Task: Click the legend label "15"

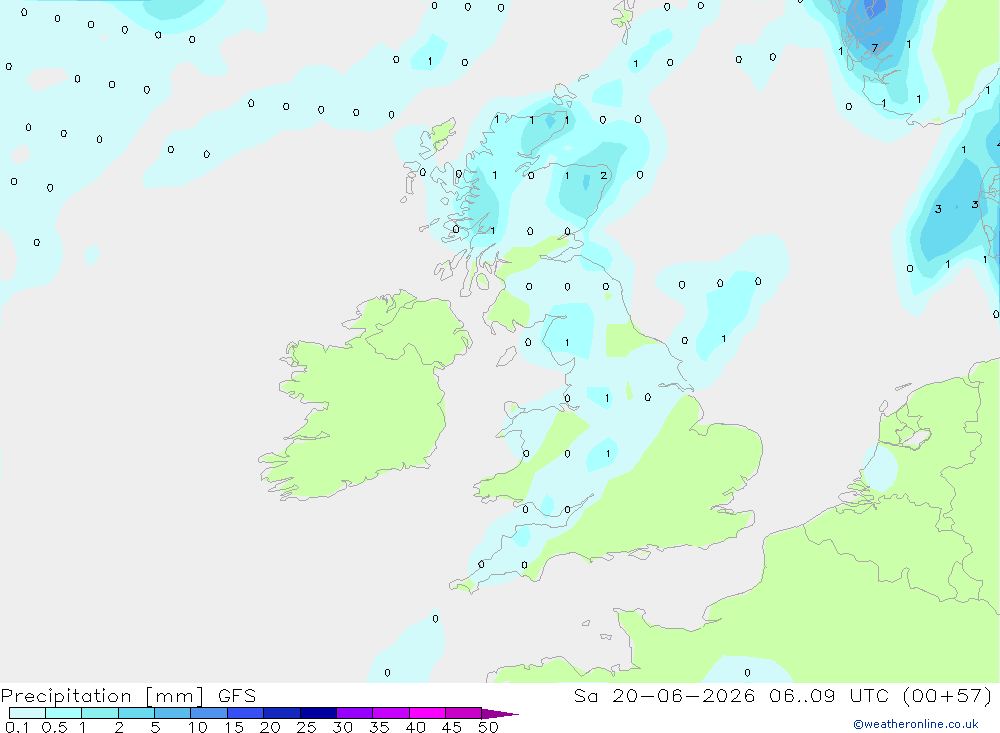Action: click(x=233, y=727)
